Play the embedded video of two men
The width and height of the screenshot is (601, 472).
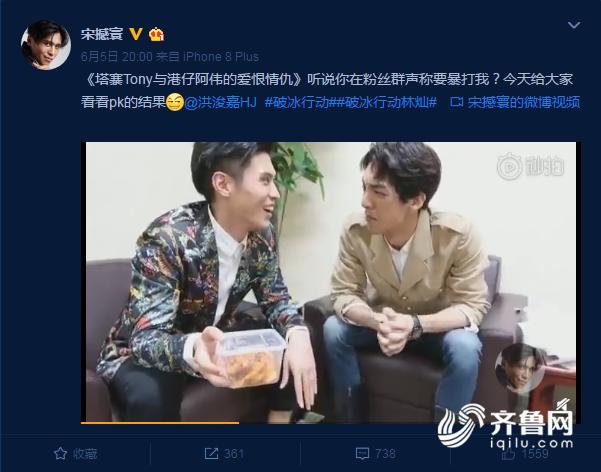pos(331,282)
